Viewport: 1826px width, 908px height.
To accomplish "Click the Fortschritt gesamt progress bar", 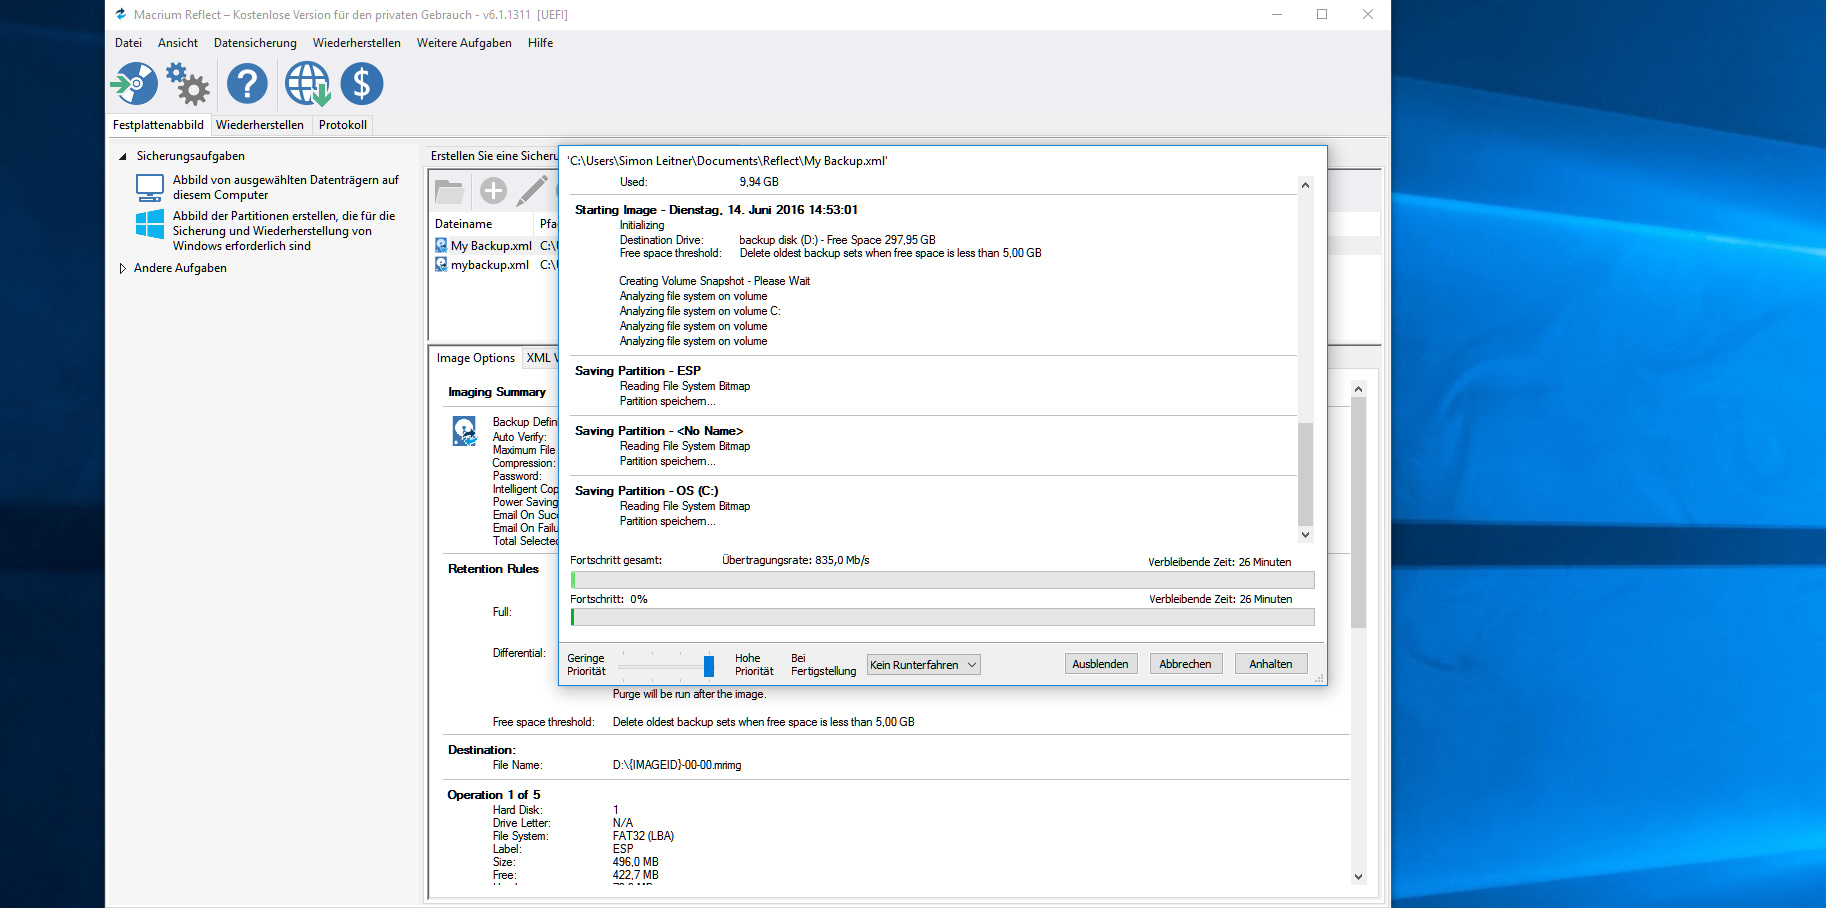I will [942, 580].
